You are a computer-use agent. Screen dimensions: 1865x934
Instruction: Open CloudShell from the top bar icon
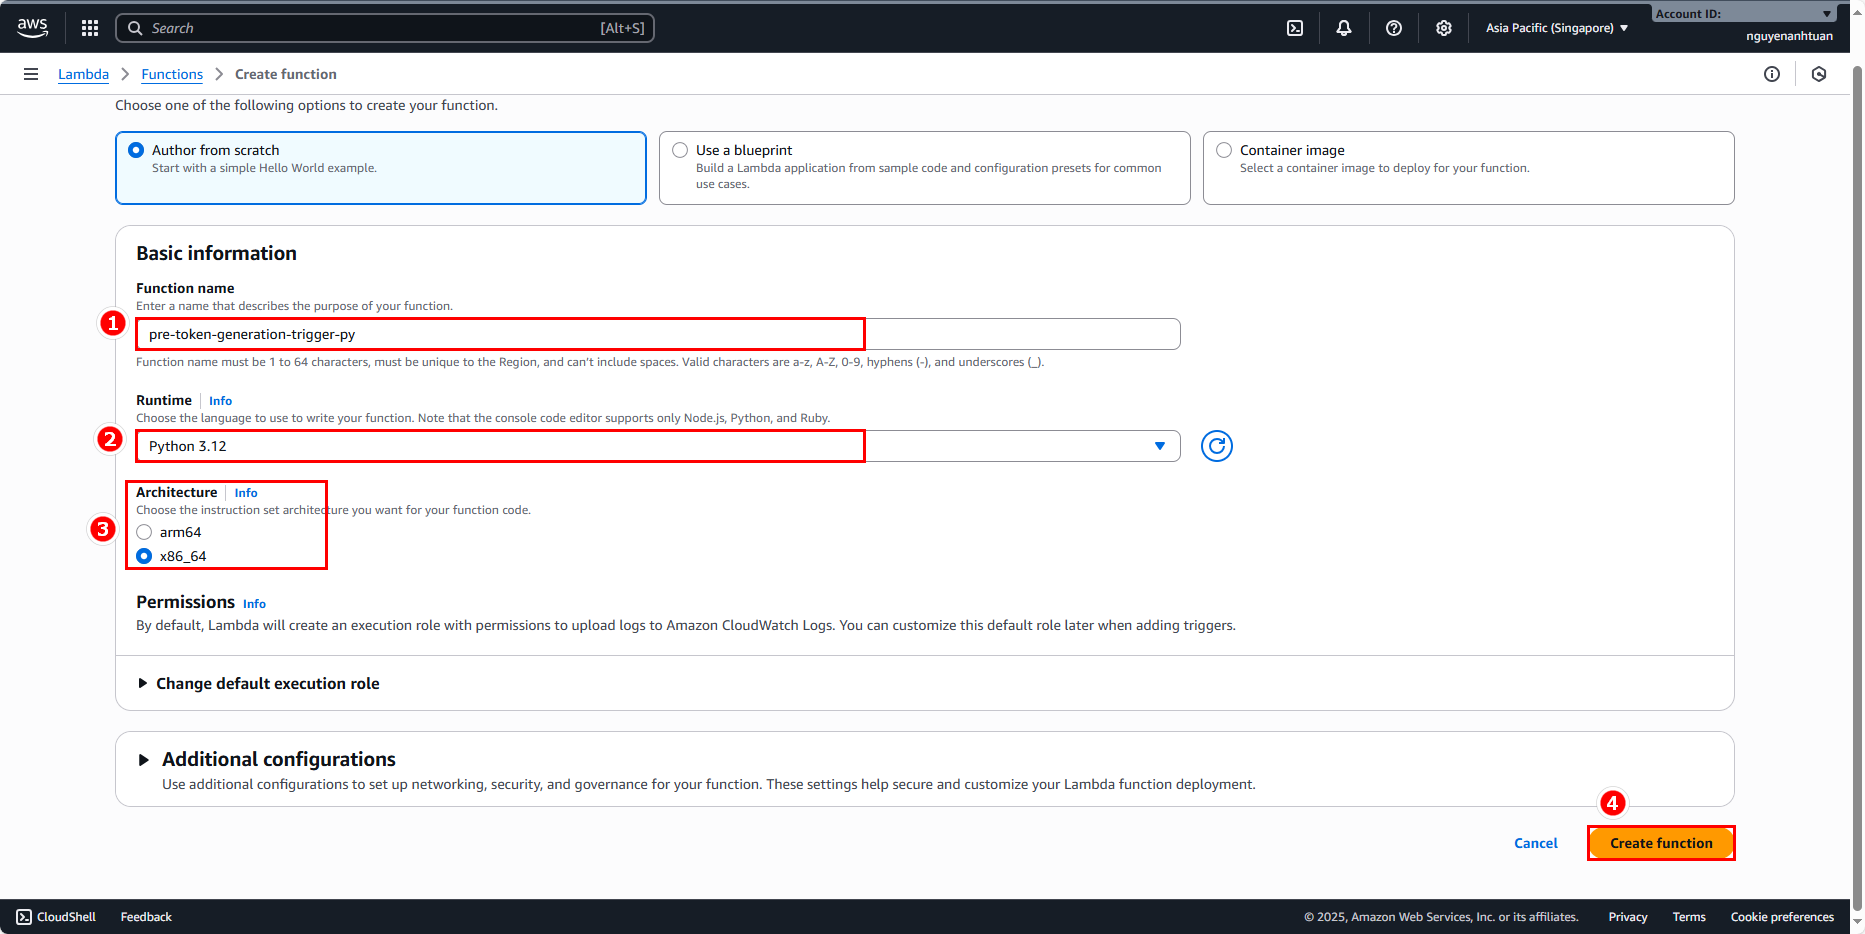(x=1295, y=28)
